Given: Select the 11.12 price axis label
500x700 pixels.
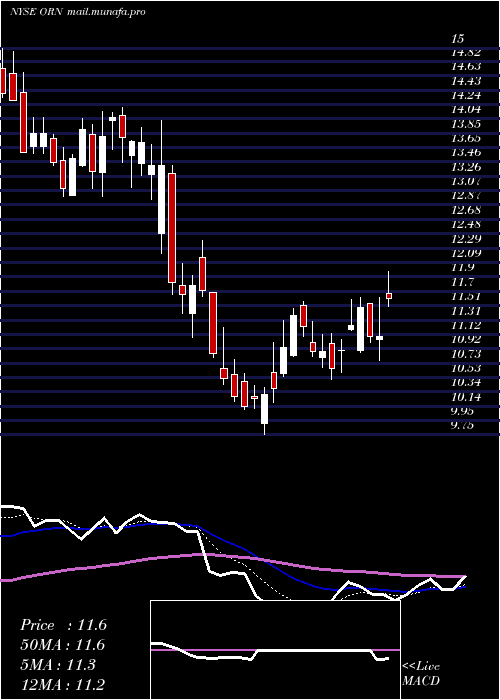Looking at the screenshot, I should (466, 325).
